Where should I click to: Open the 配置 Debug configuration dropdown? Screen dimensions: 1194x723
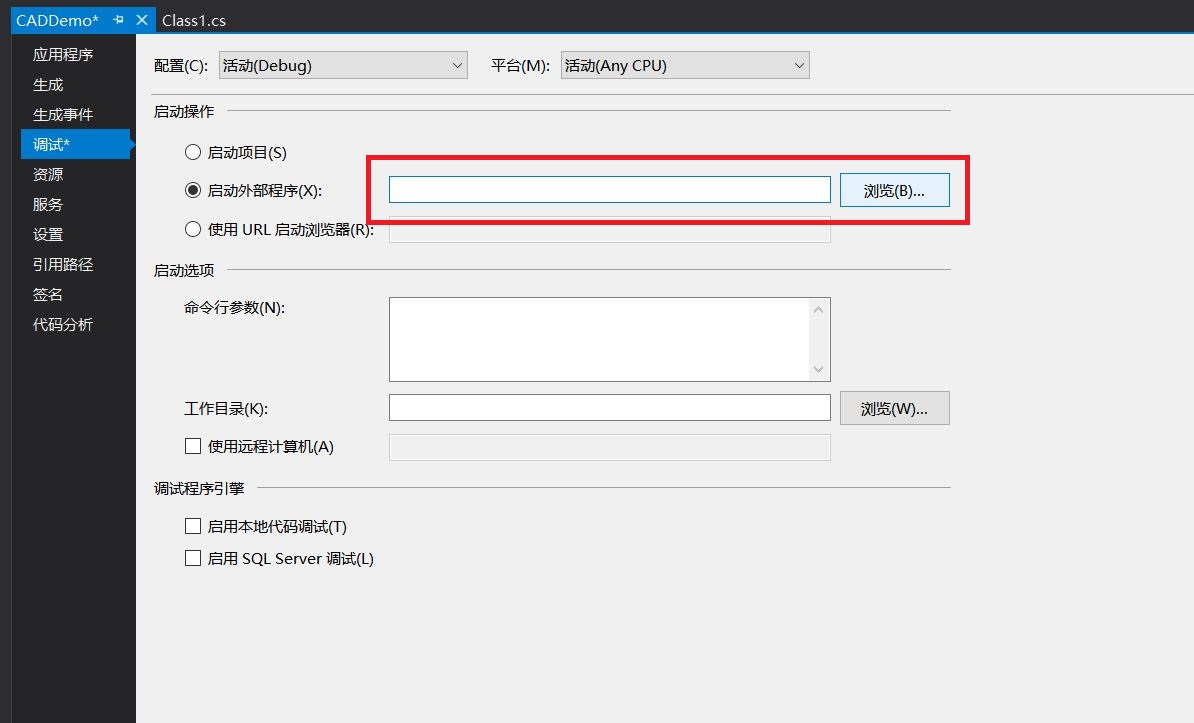pyautogui.click(x=343, y=64)
